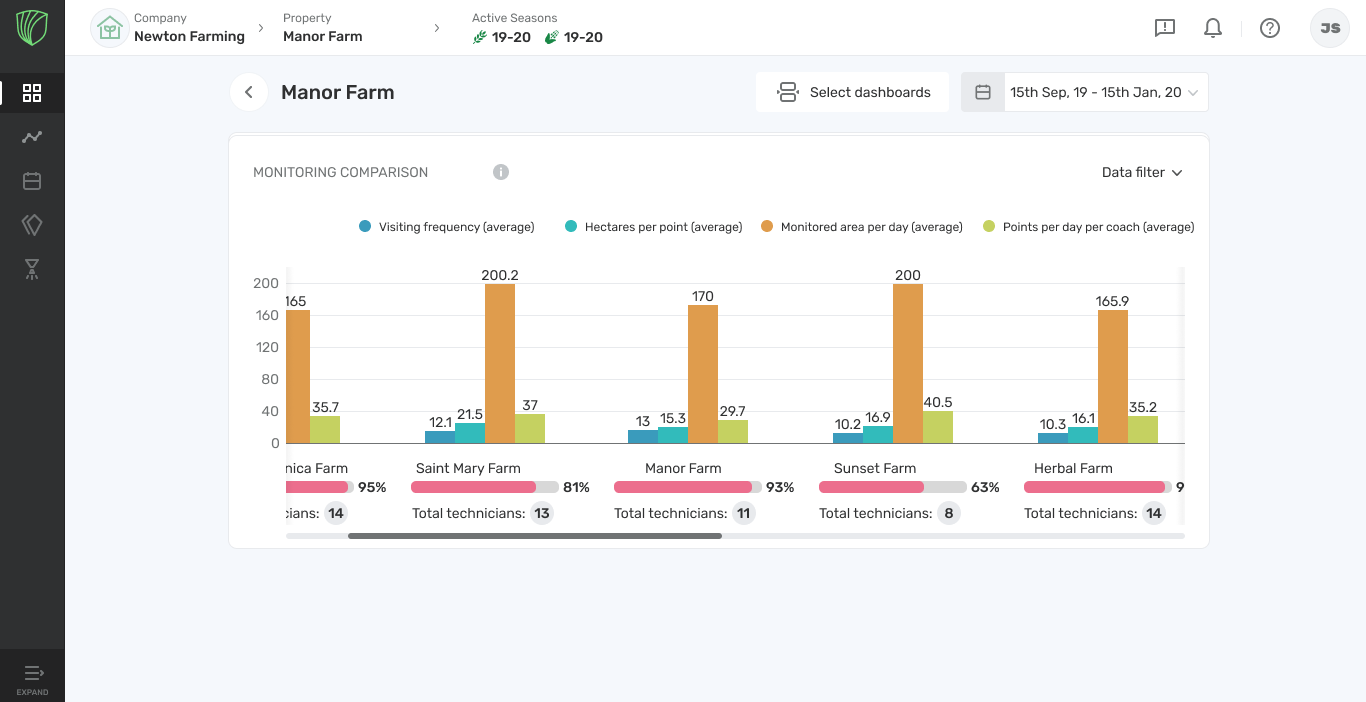Expand the sidebar with the Expand control

coord(32,678)
